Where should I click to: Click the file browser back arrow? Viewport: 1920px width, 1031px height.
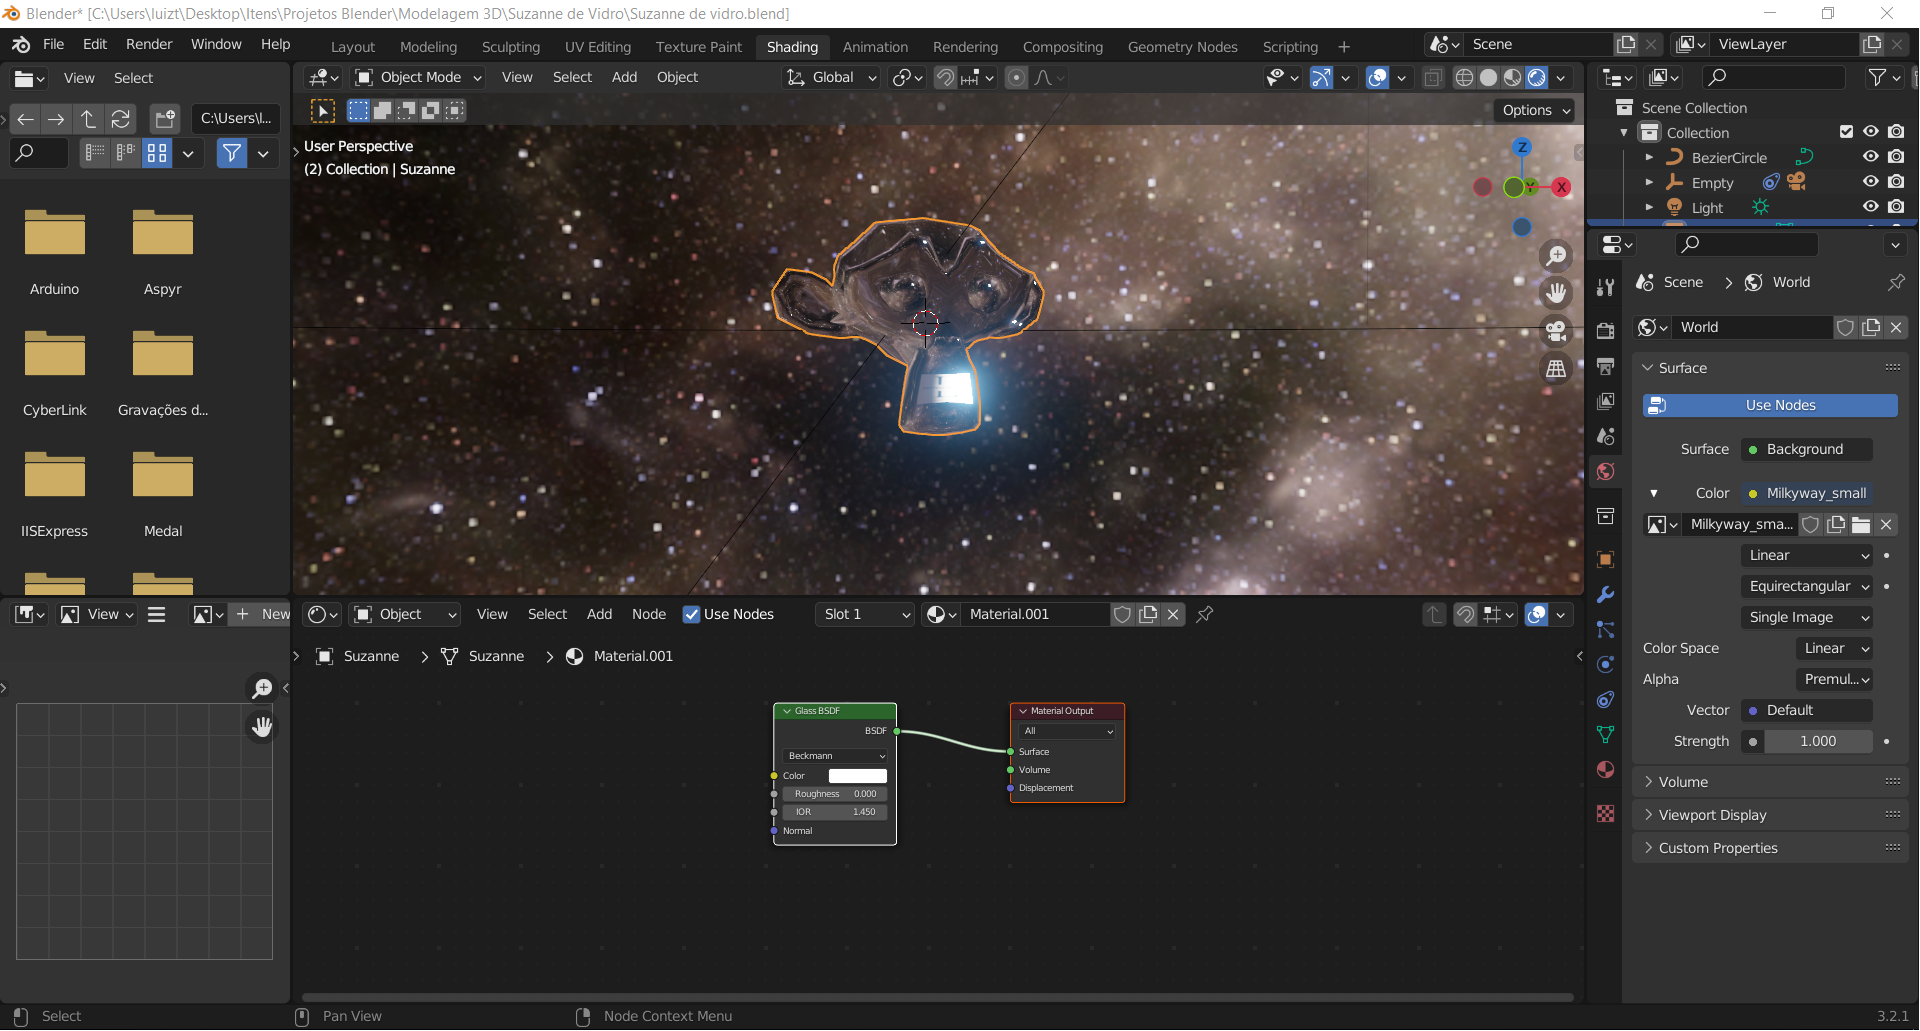[25, 119]
